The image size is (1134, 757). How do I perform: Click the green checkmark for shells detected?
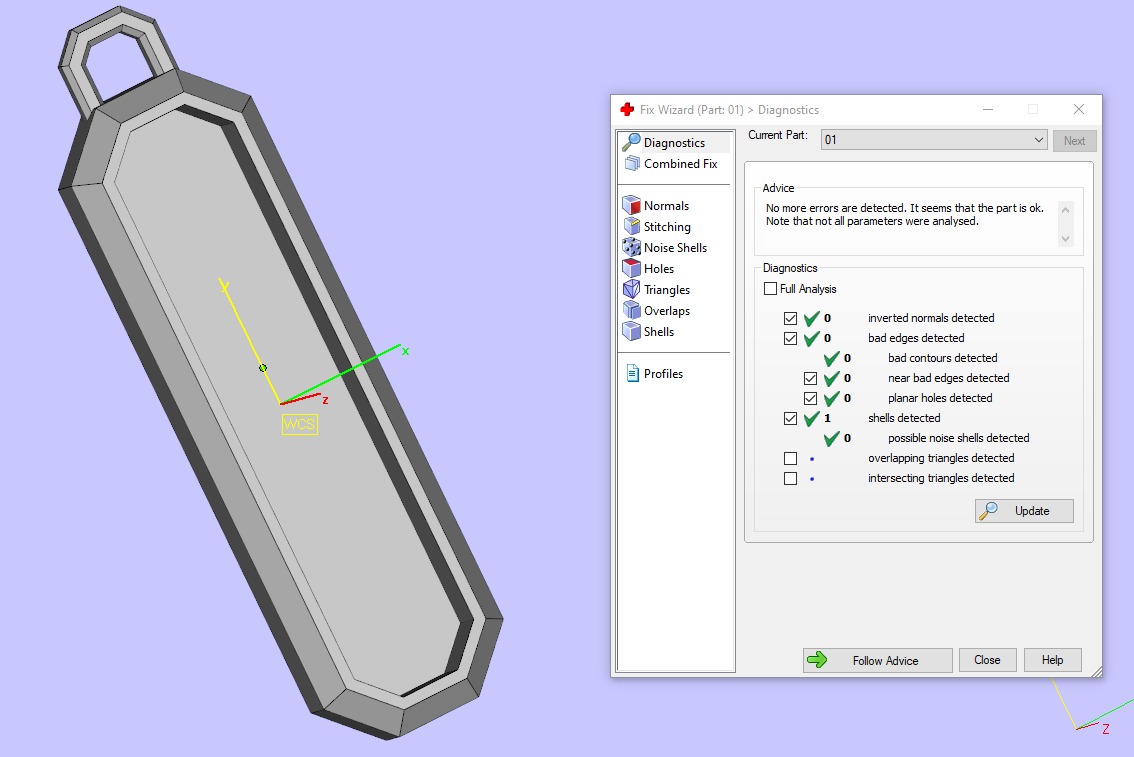811,418
